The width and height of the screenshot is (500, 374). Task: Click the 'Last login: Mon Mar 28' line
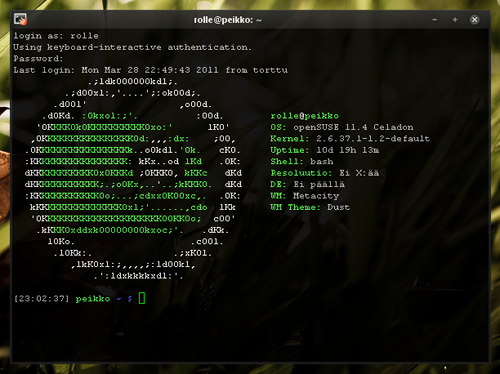150,70
